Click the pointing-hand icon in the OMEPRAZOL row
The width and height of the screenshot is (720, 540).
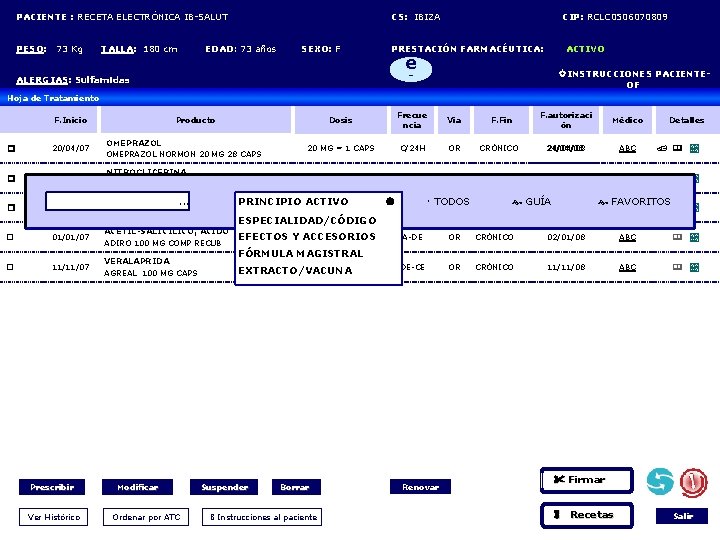coord(662,148)
